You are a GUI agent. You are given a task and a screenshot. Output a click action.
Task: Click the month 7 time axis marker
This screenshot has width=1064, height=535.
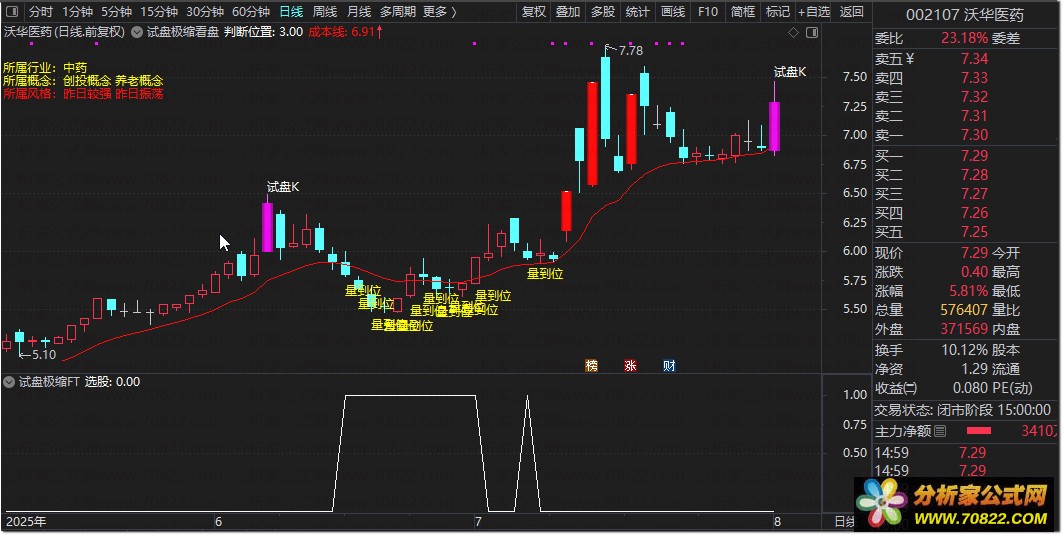(x=478, y=522)
